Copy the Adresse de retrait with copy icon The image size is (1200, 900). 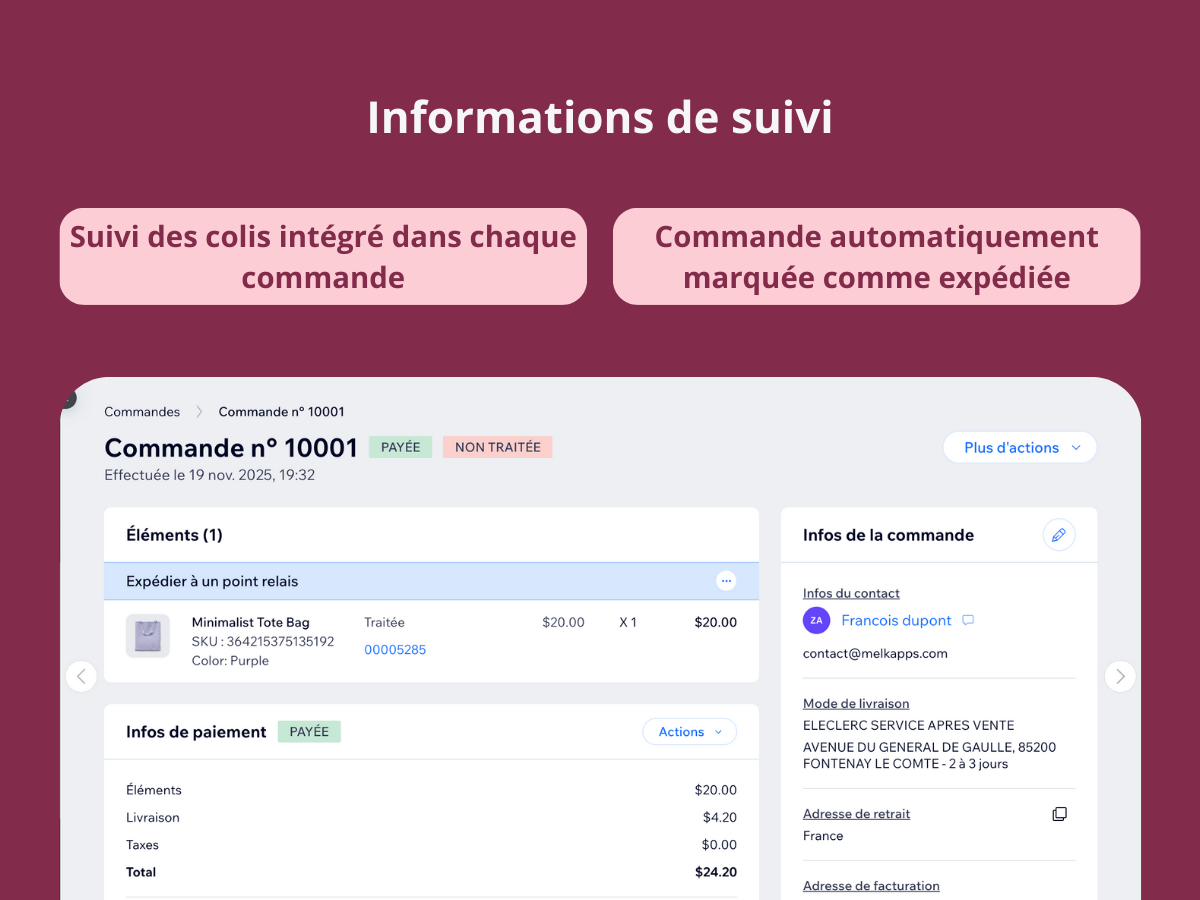coord(1059,814)
